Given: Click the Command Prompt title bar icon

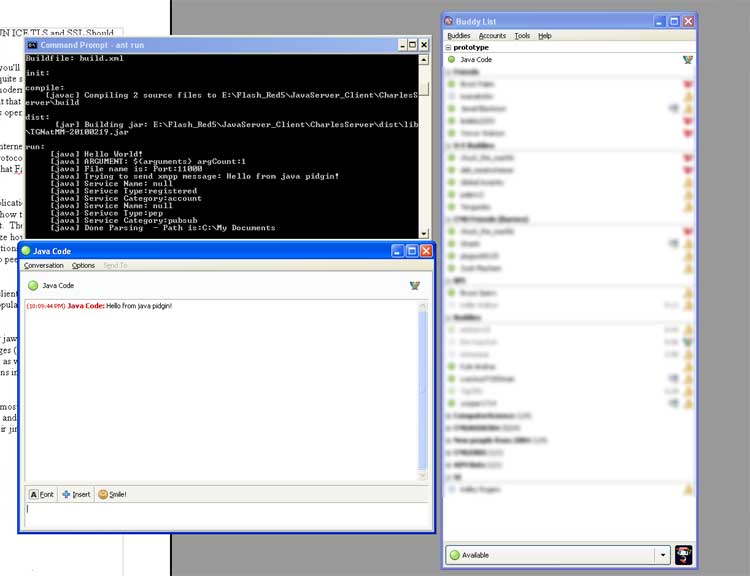Looking at the screenshot, I should [32, 45].
